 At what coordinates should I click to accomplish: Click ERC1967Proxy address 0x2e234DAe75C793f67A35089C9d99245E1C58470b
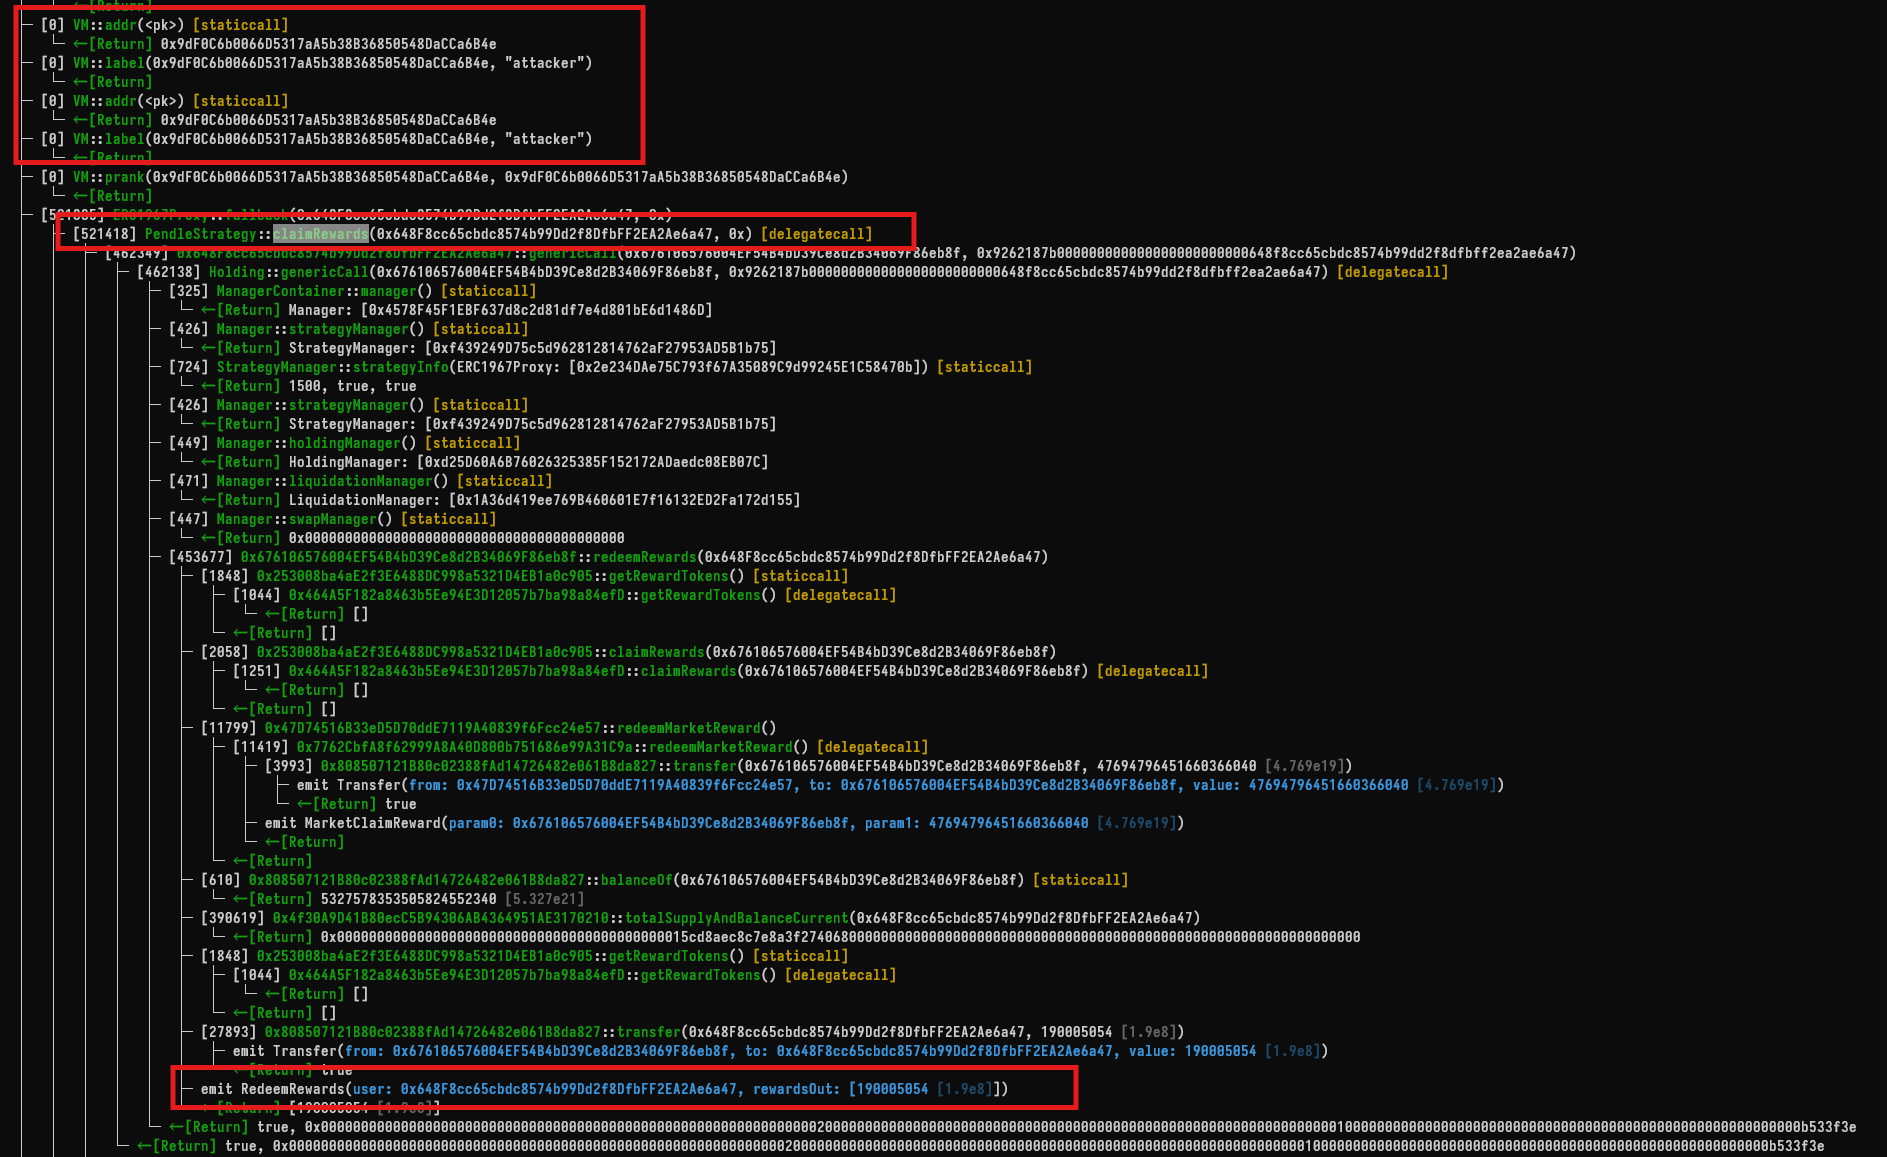click(x=744, y=367)
